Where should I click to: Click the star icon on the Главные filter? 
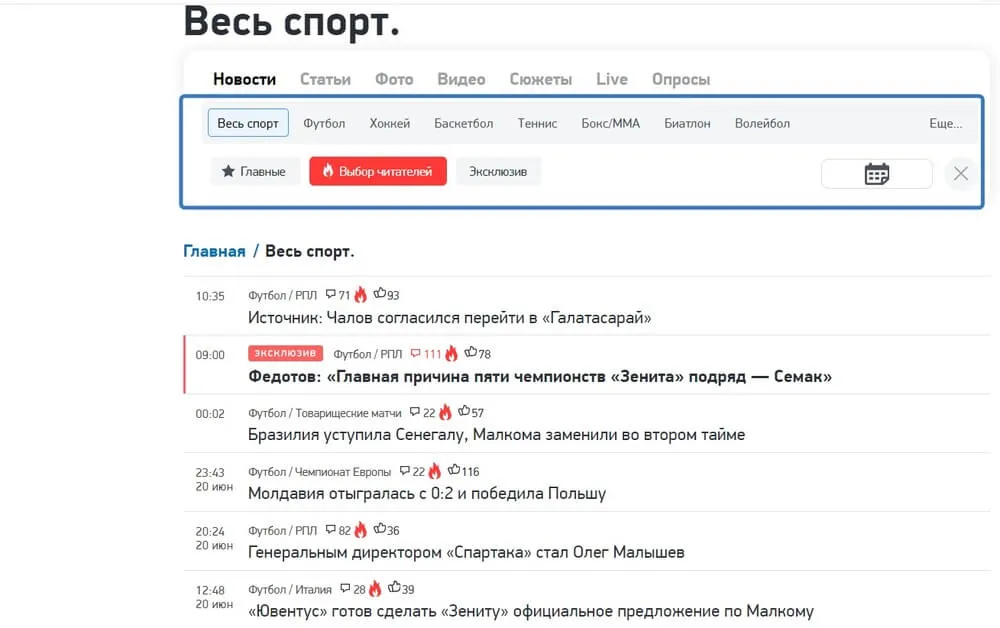point(228,171)
